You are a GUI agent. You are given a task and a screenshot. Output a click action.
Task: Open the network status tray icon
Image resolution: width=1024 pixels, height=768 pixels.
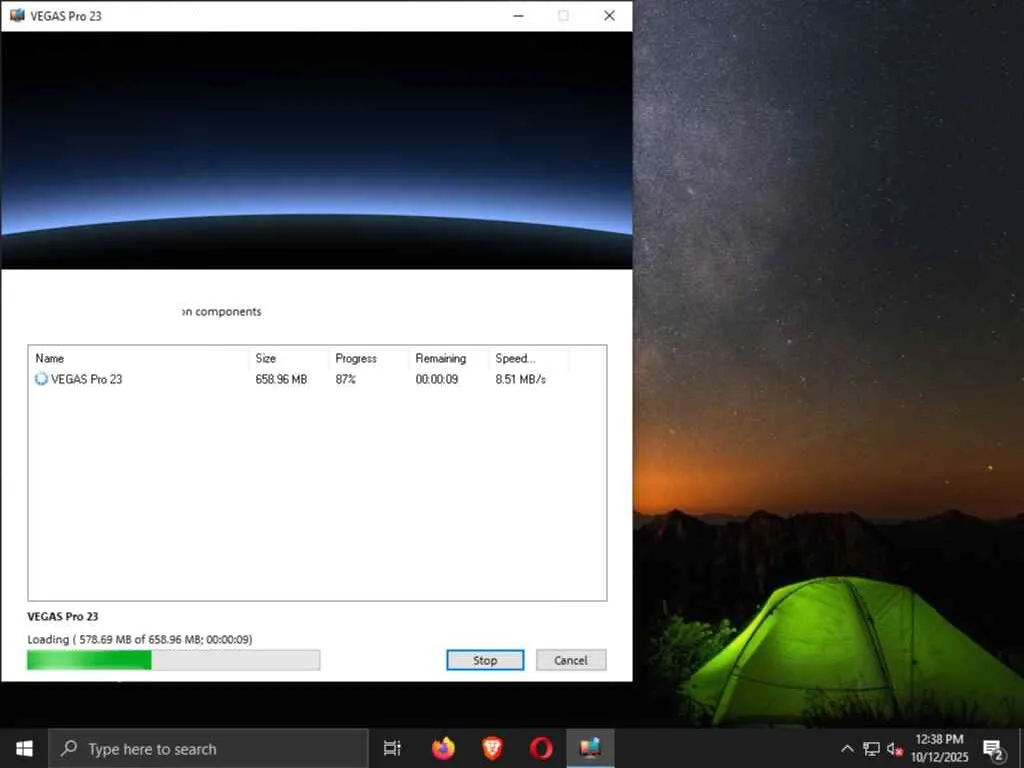(x=871, y=748)
